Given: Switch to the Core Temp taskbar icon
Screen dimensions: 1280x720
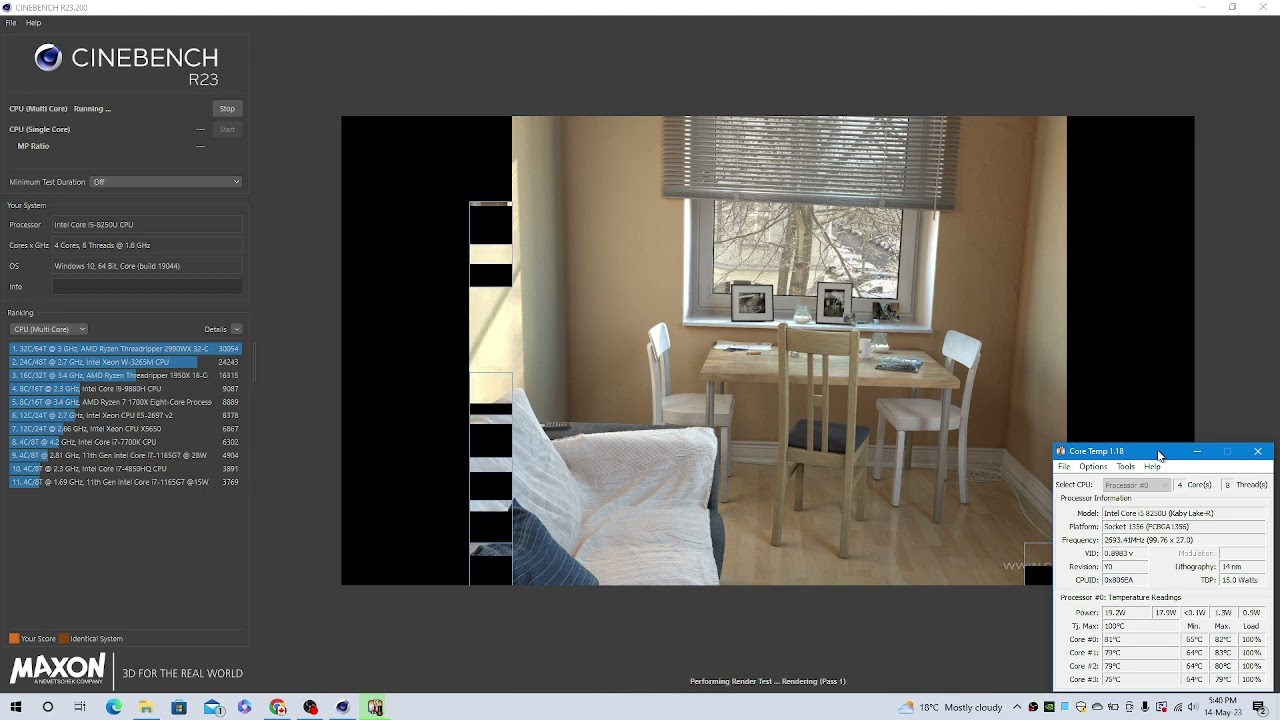Looking at the screenshot, I should (375, 707).
